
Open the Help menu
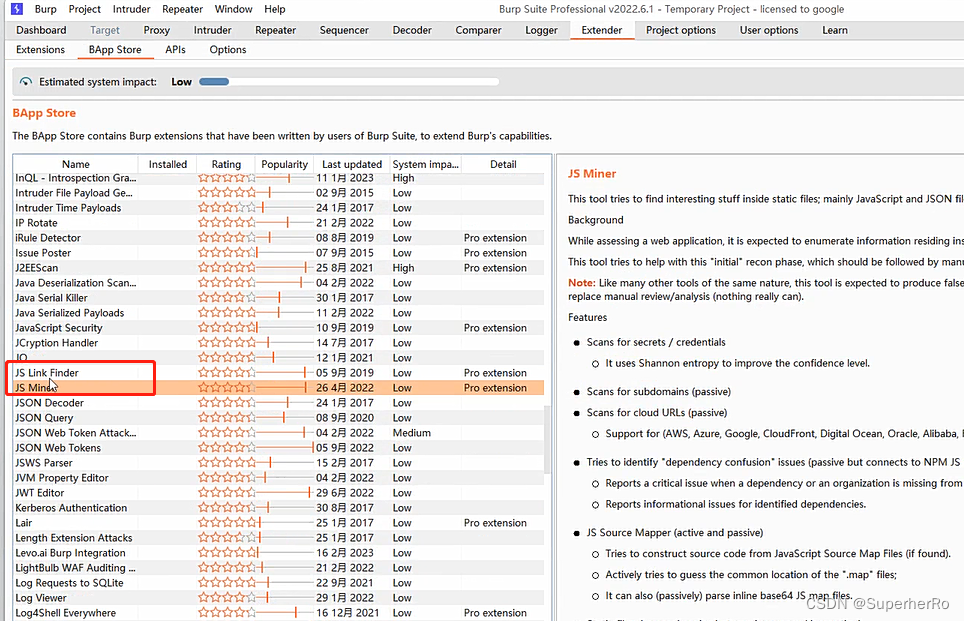point(275,9)
